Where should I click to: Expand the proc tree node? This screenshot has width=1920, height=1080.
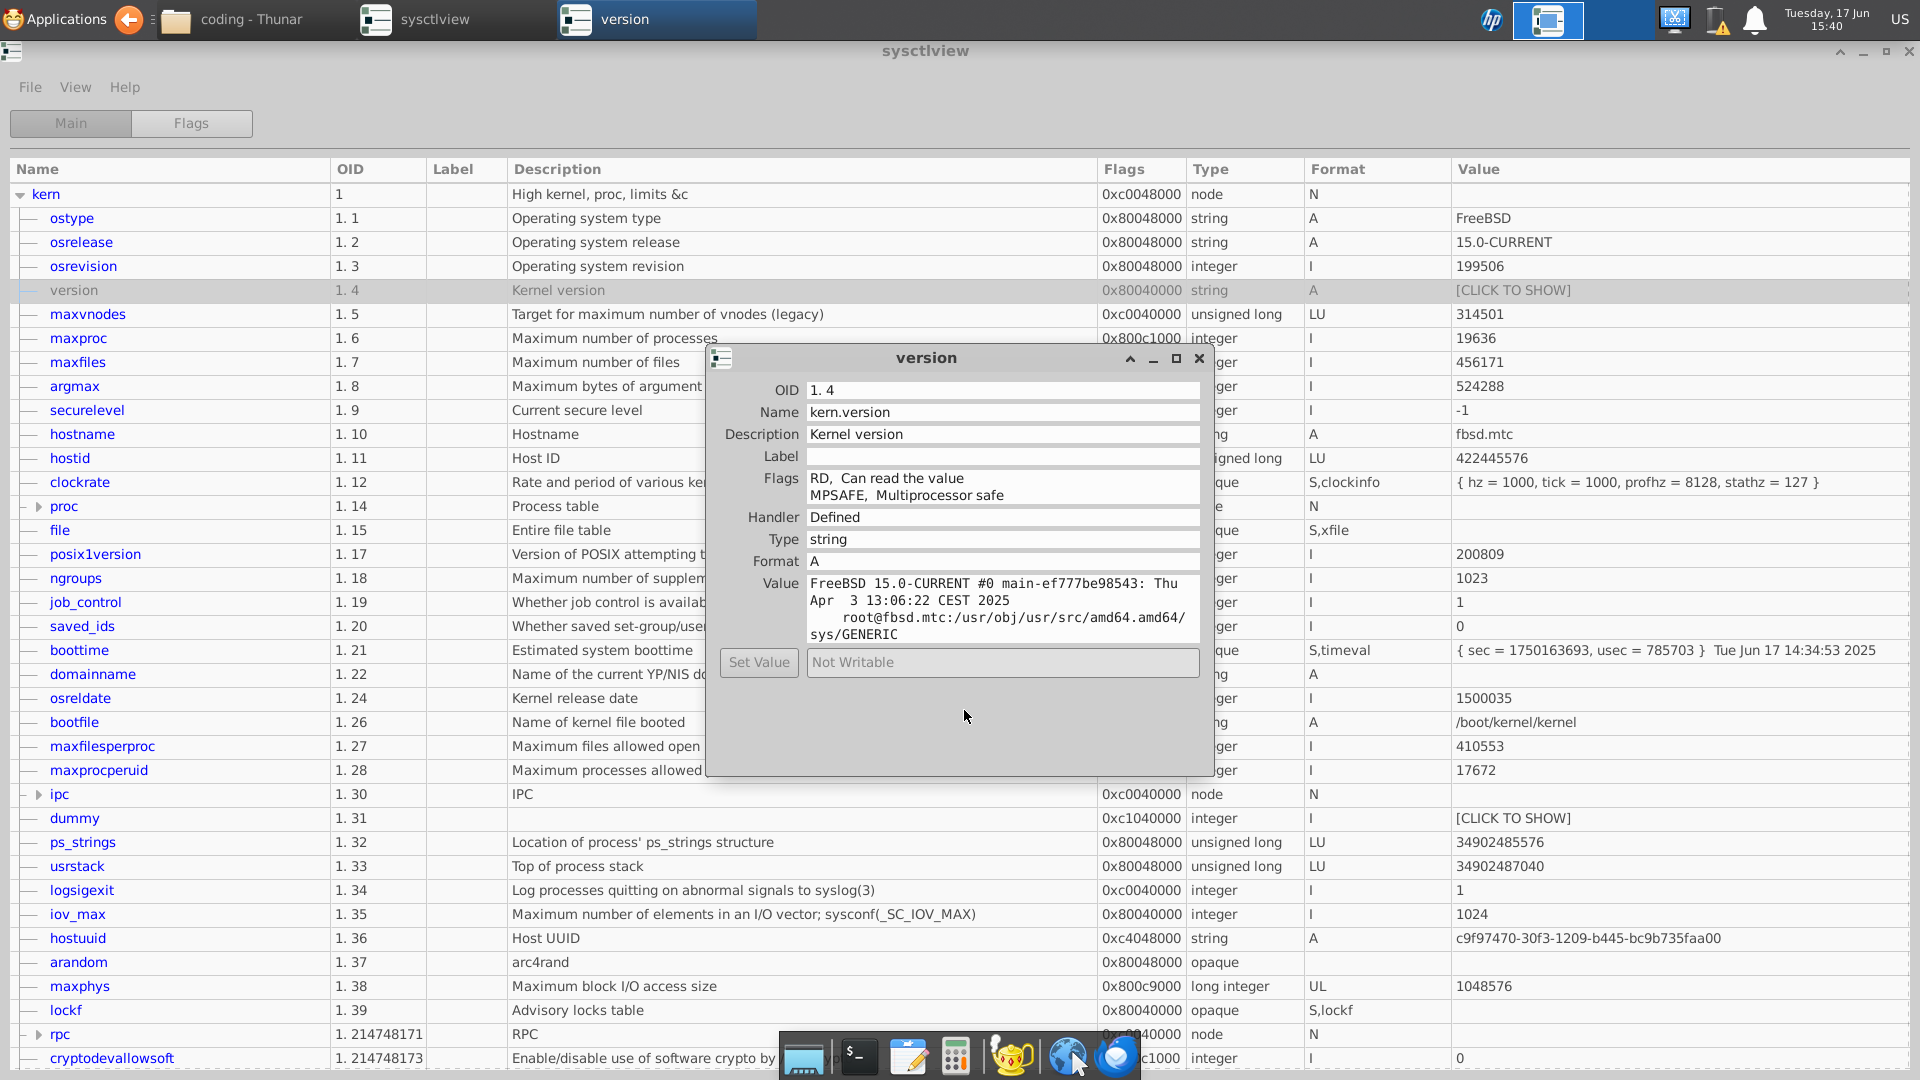coord(38,507)
